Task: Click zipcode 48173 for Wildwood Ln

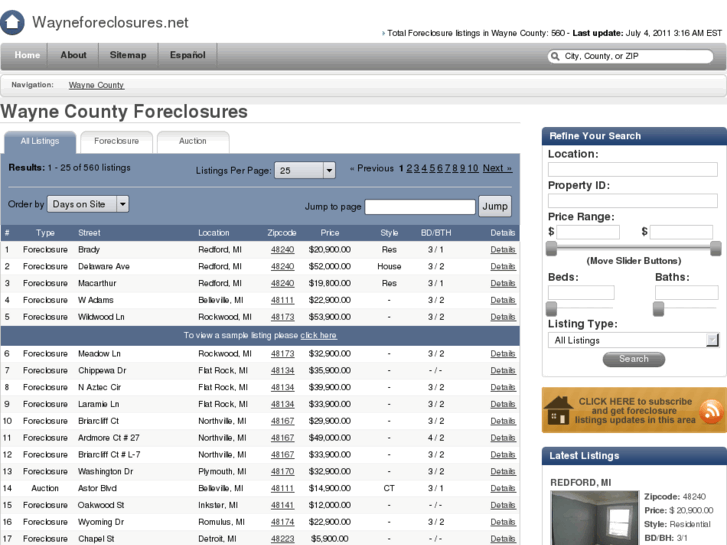Action: (282, 317)
